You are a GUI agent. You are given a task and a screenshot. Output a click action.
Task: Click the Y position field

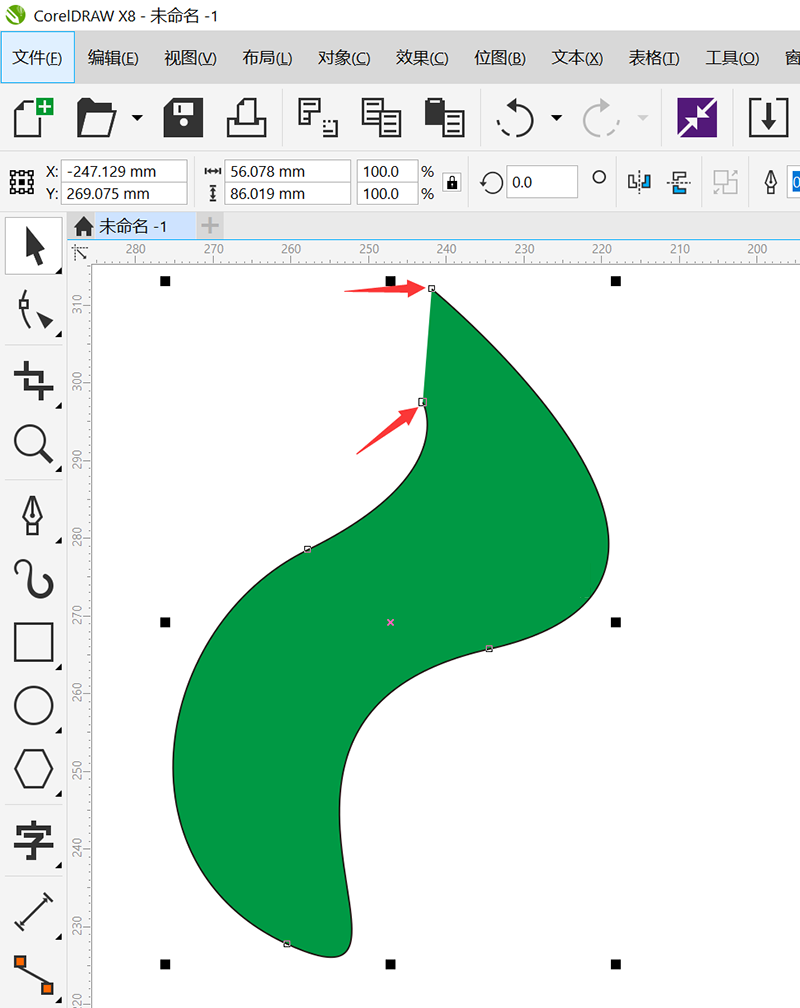pos(124,194)
